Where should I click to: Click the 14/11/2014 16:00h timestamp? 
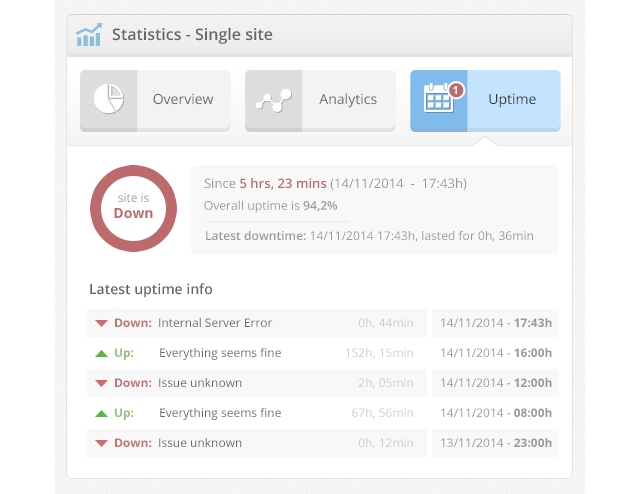pyautogui.click(x=496, y=353)
